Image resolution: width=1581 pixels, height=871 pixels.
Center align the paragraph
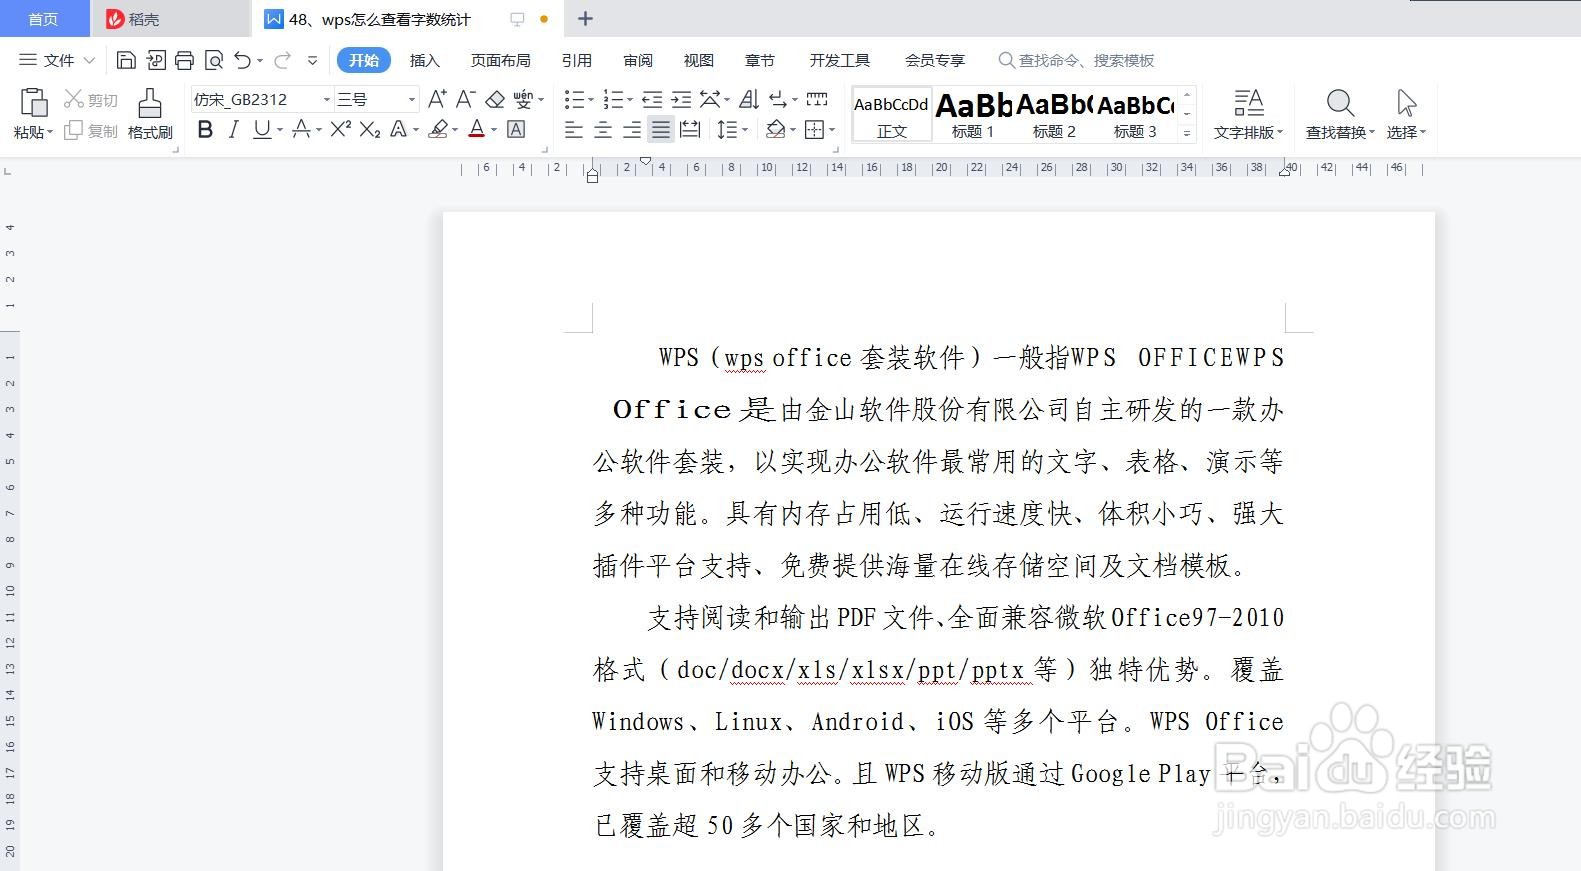click(603, 129)
